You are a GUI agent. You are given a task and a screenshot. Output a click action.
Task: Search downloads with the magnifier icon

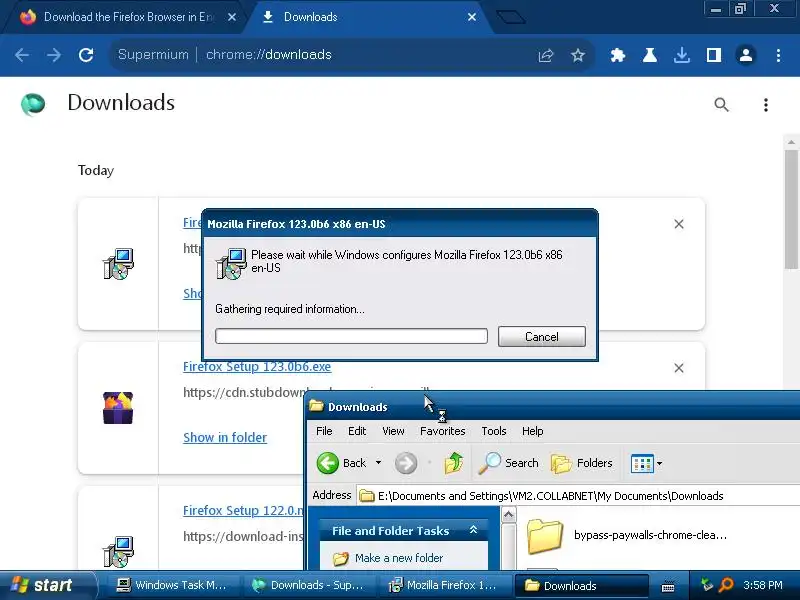tap(721, 105)
